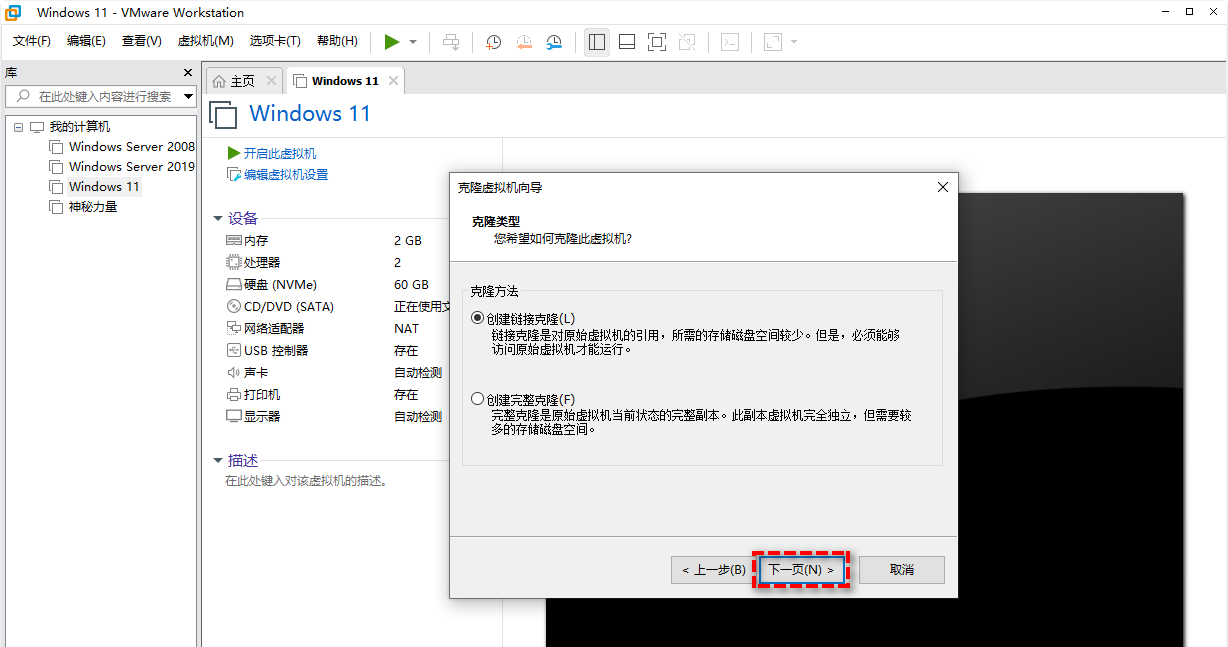Collapse the 设备 section
The height and width of the screenshot is (647, 1228).
[x=219, y=218]
